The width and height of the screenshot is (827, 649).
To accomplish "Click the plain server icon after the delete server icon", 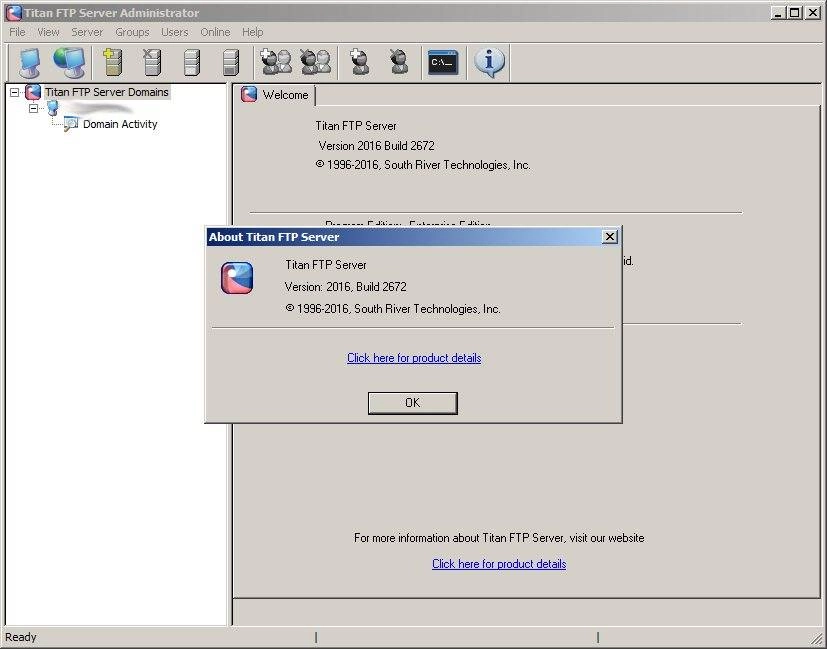I will [191, 63].
